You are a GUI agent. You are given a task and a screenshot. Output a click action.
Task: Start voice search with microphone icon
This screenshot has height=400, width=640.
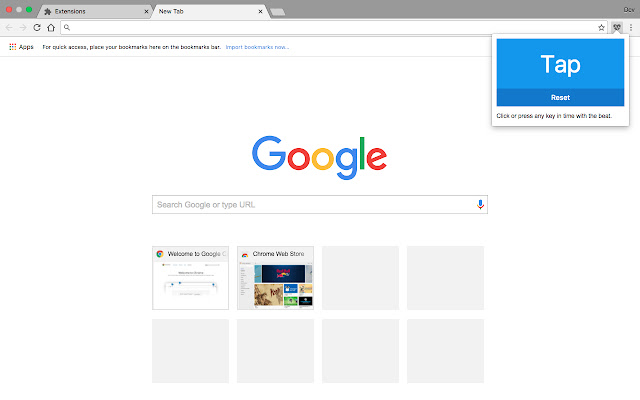click(x=480, y=204)
